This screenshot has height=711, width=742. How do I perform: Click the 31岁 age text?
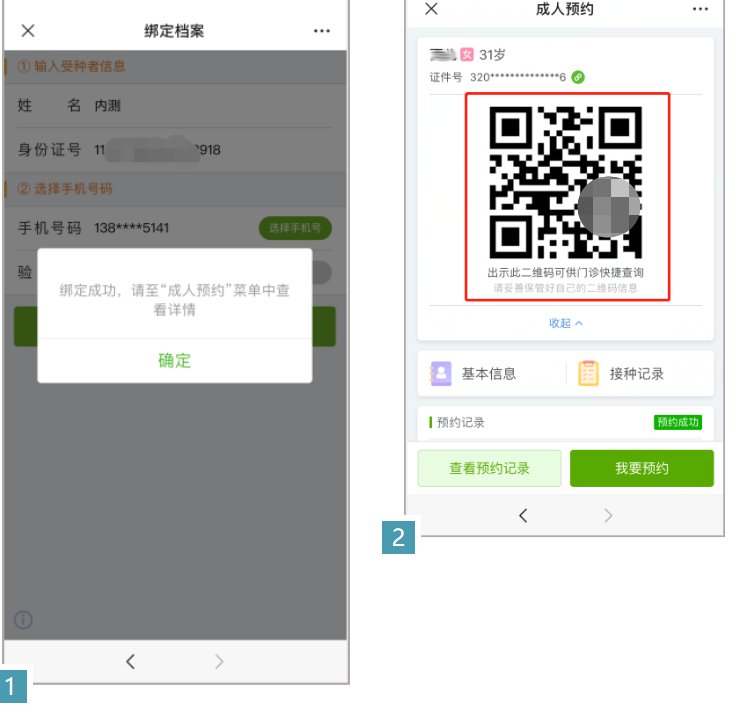point(492,55)
